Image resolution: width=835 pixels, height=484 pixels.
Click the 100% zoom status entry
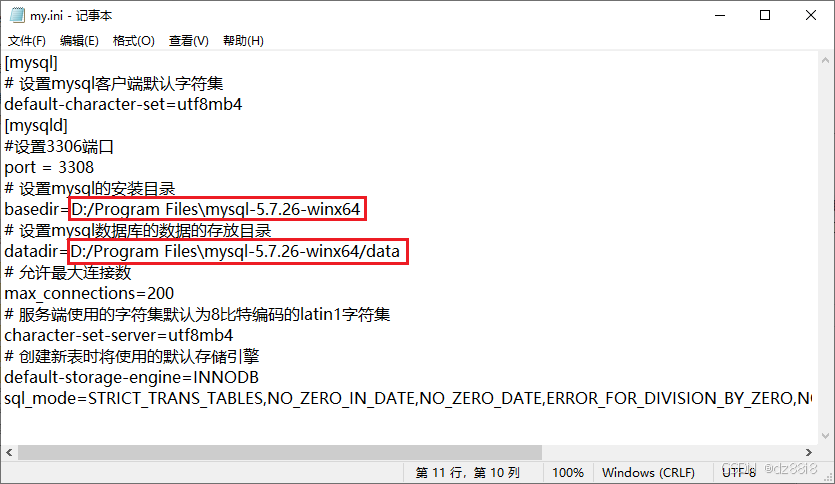point(568,473)
